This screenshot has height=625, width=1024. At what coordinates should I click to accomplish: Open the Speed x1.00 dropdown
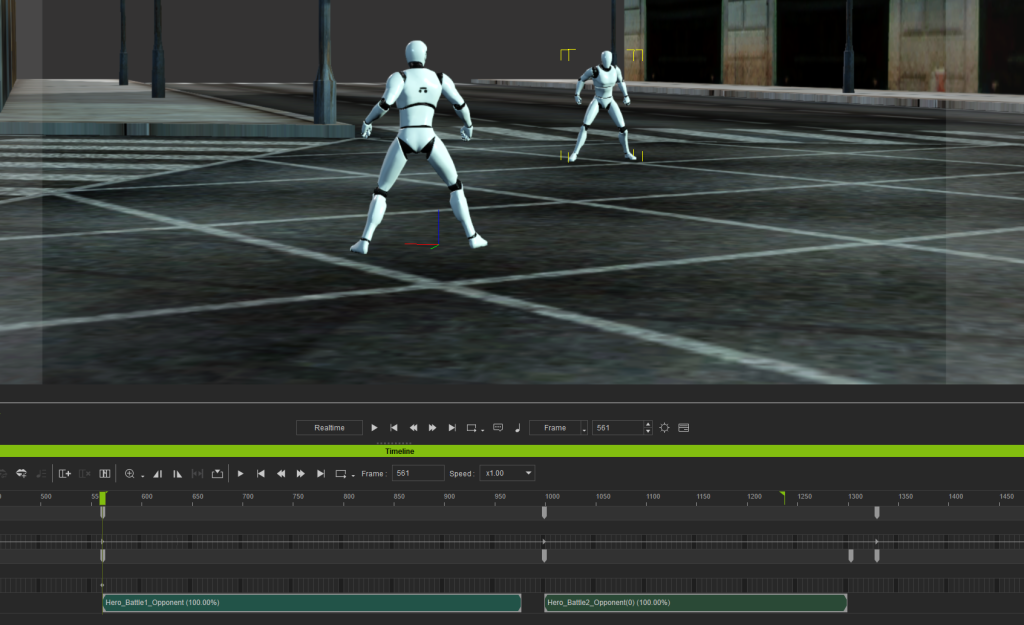click(507, 473)
